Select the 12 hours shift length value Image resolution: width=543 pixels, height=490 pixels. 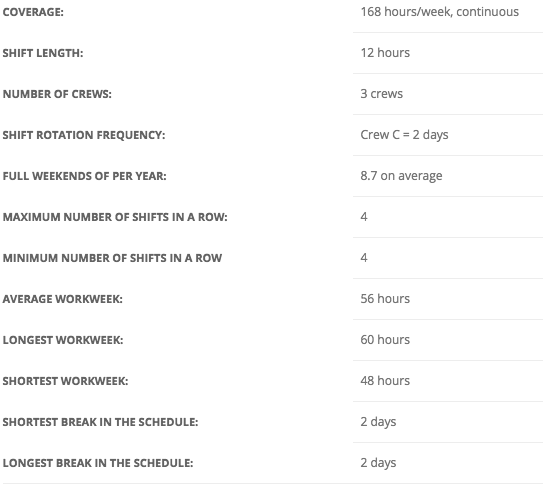[385, 53]
